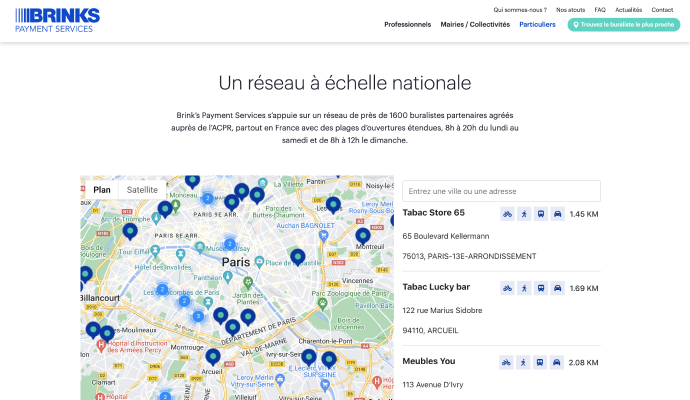Click the city or address search field
690x400 pixels.
501,191
